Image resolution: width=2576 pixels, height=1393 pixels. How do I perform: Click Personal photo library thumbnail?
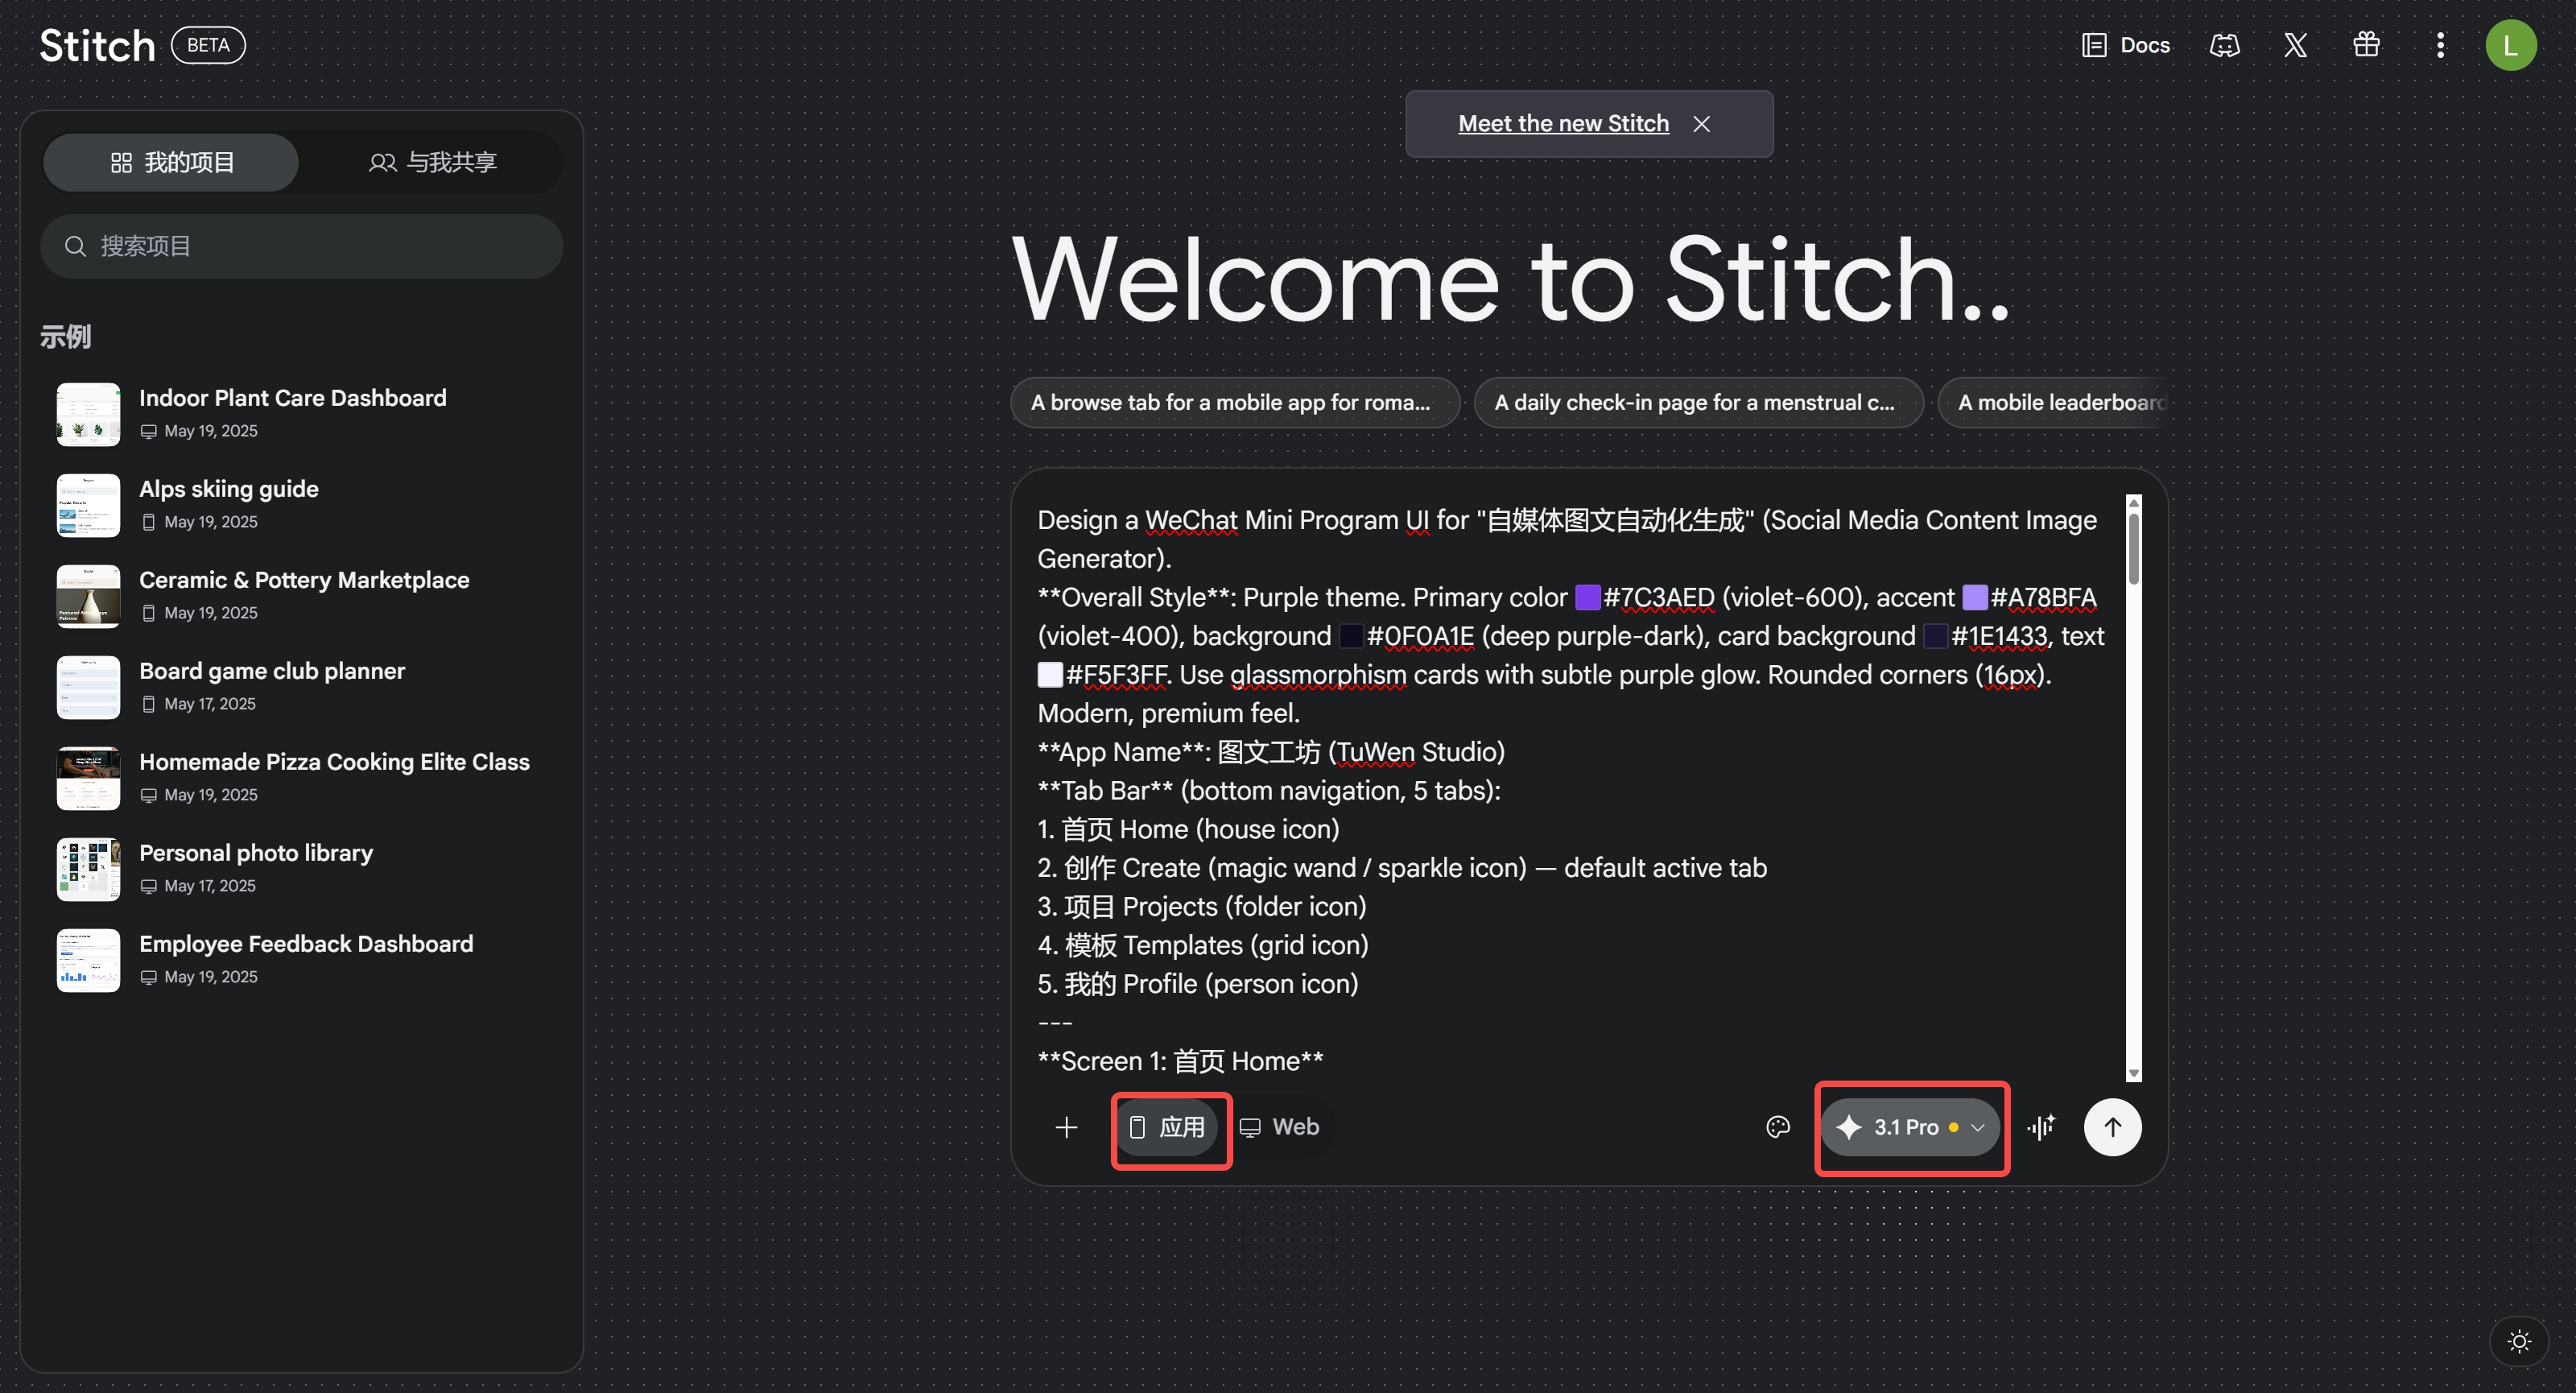coord(88,869)
